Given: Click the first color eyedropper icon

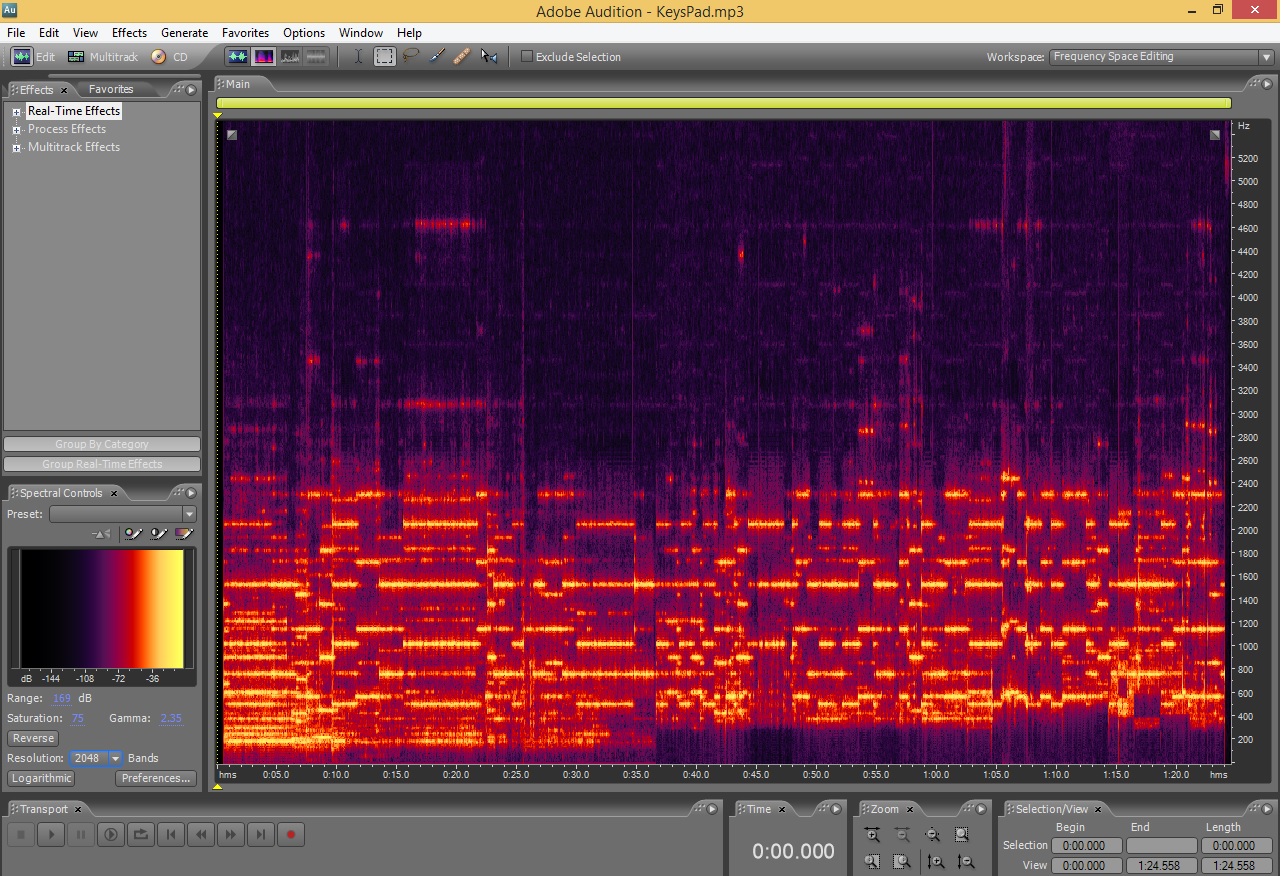Looking at the screenshot, I should [x=134, y=534].
